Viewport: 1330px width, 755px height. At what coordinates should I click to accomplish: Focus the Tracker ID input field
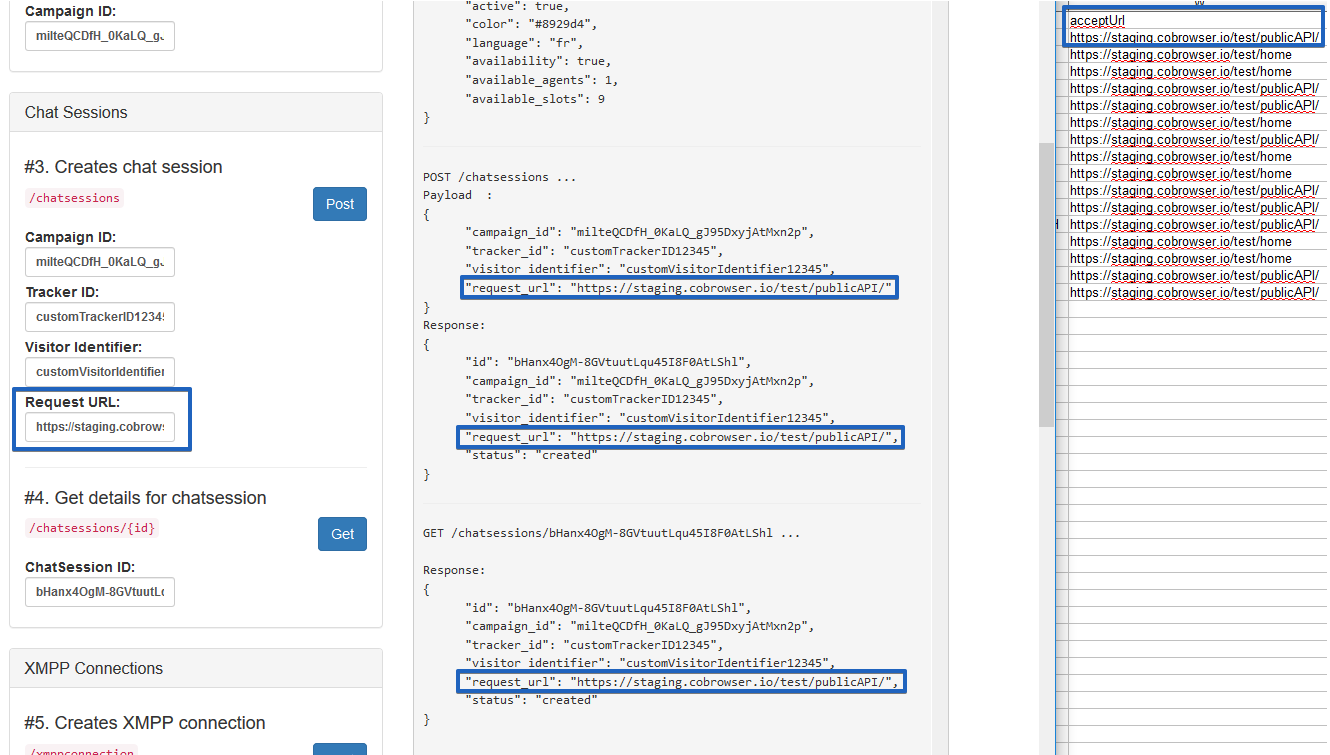click(100, 316)
